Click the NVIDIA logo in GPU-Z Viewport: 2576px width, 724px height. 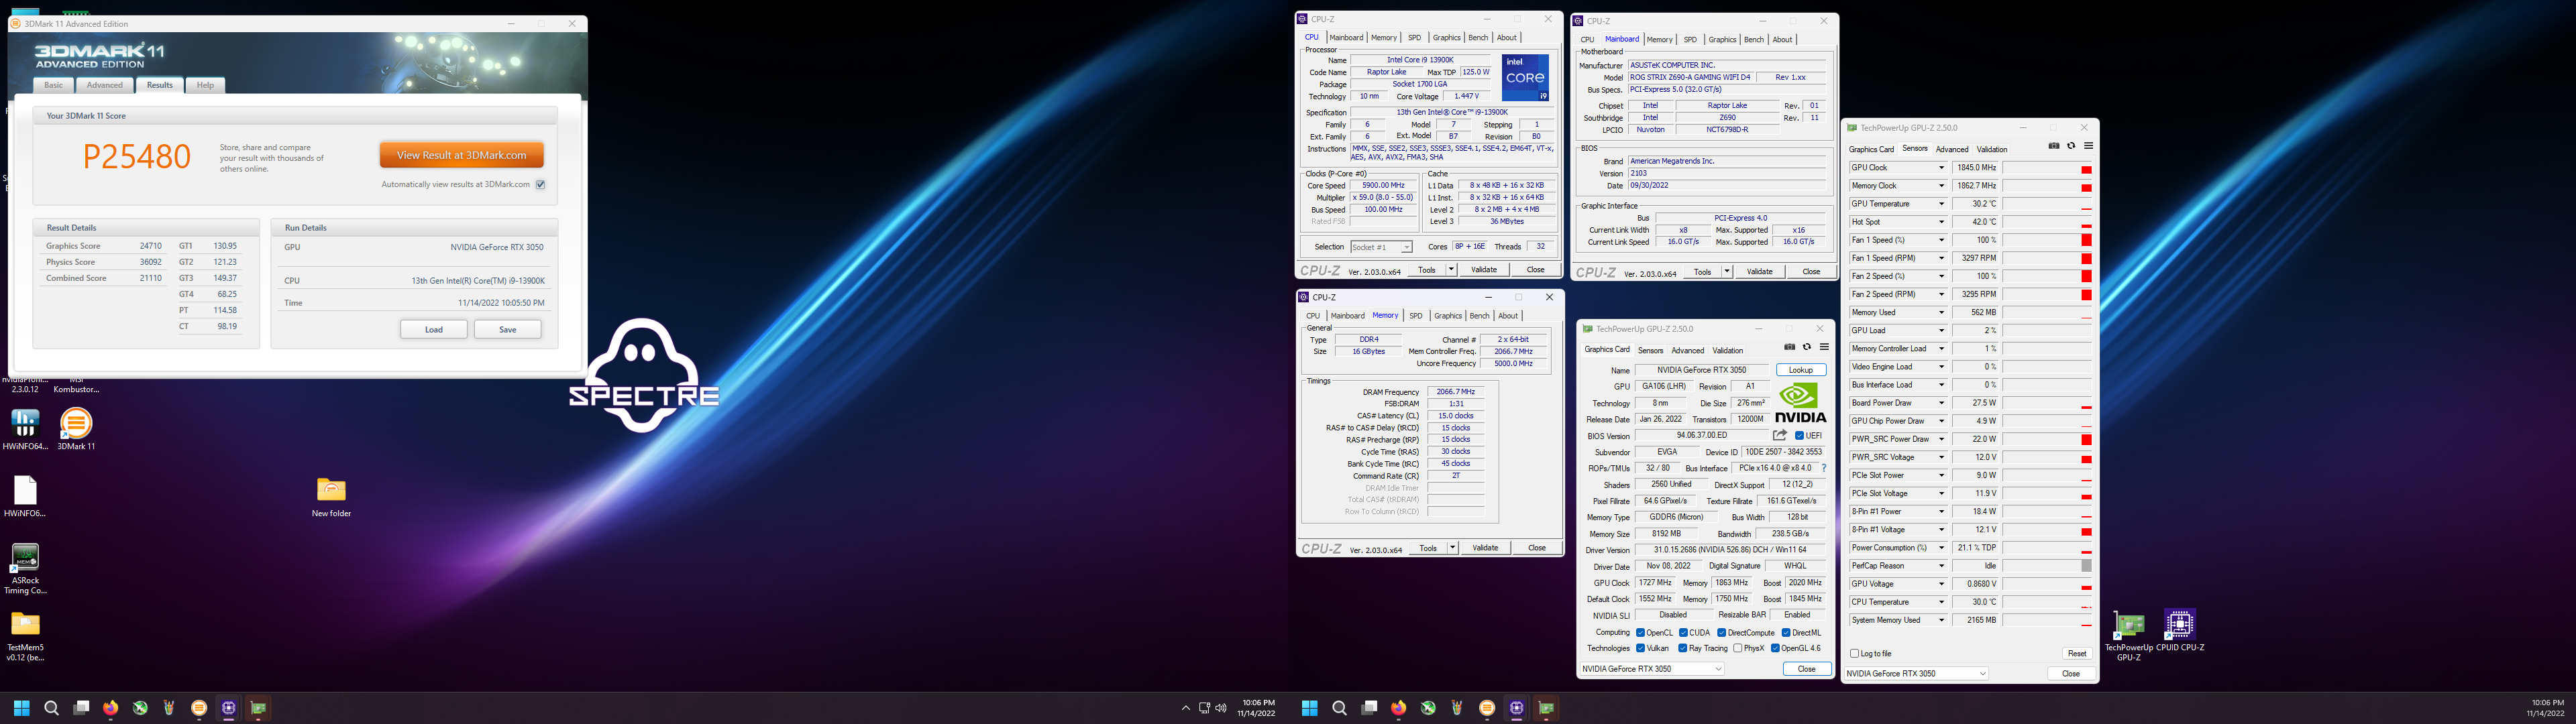click(1800, 403)
